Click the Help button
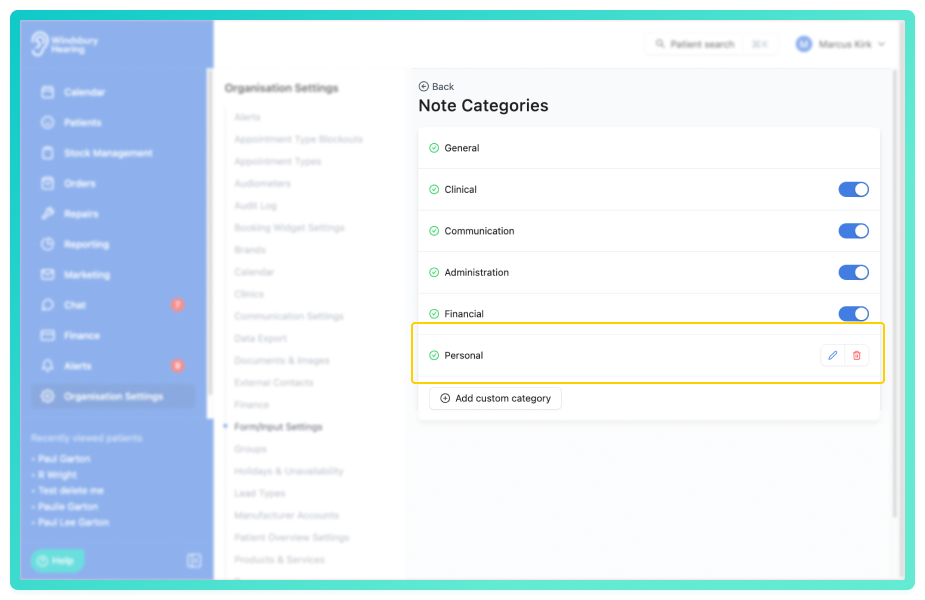The image size is (925, 600). pyautogui.click(x=57, y=560)
